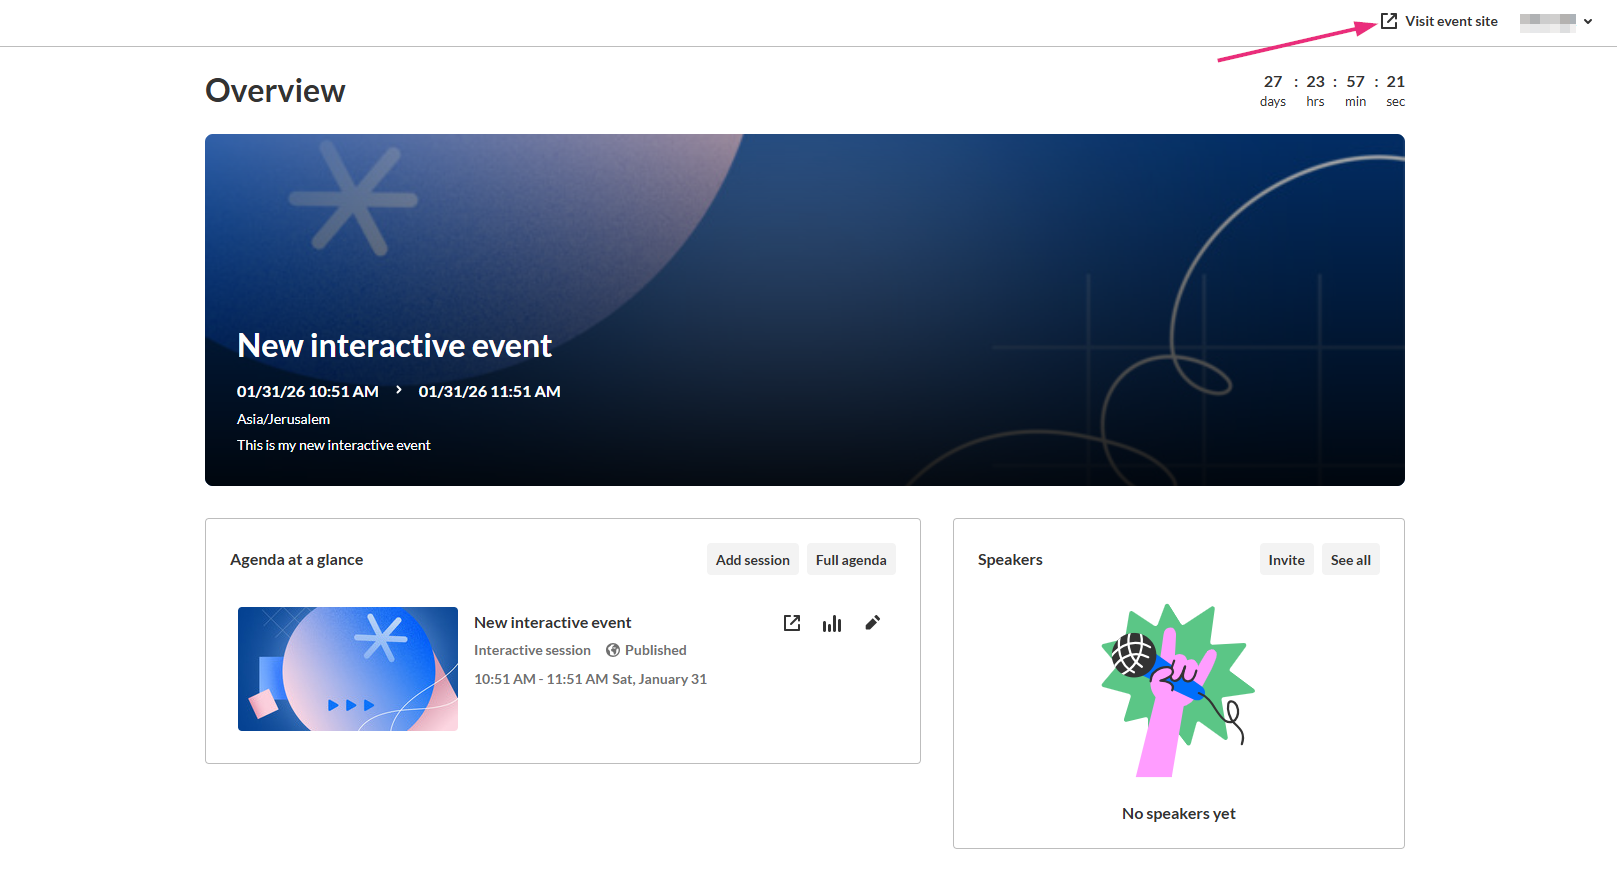Click the Add session button
The height and width of the screenshot is (882, 1617).
point(753,560)
